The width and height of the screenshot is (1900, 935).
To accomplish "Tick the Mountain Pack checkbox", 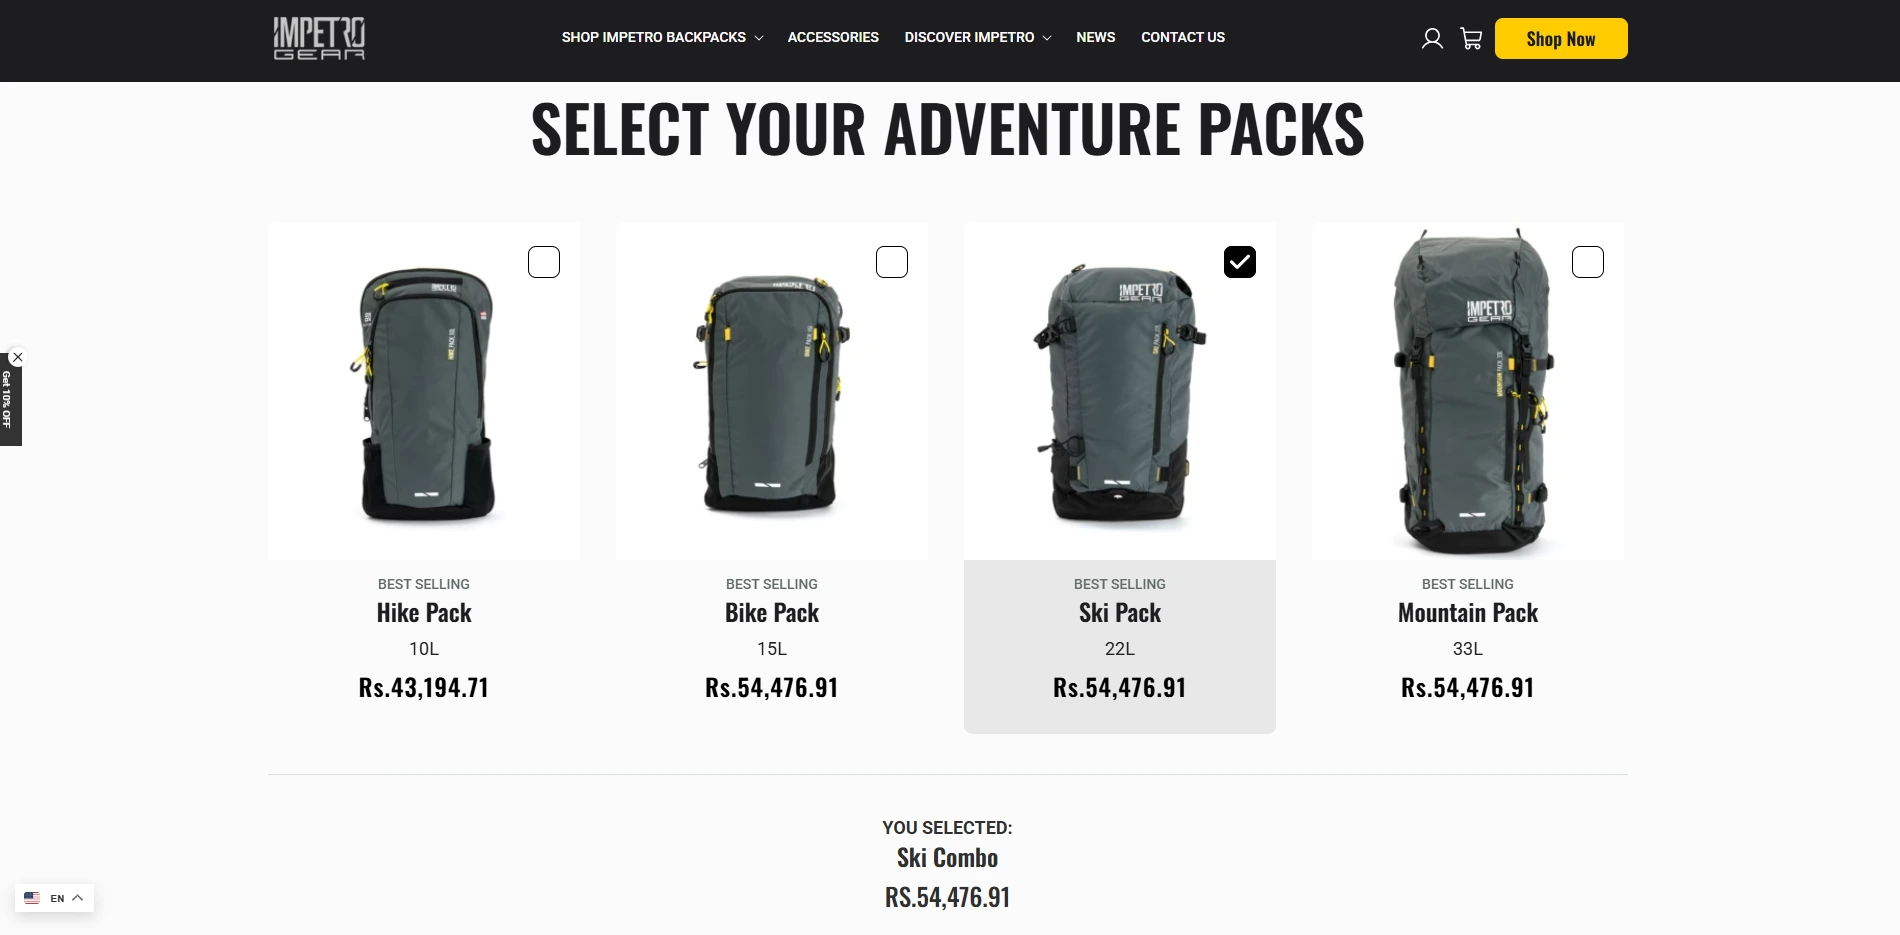I will tap(1588, 262).
